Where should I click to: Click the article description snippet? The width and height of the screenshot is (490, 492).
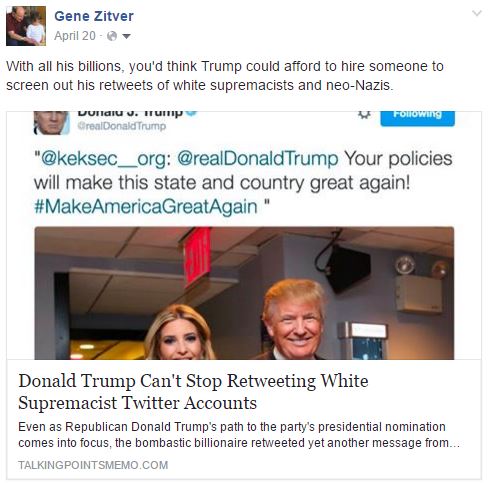(239, 435)
